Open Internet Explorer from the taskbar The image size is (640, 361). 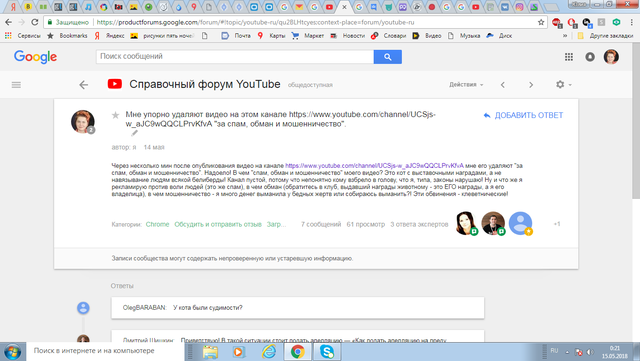pos(269,352)
